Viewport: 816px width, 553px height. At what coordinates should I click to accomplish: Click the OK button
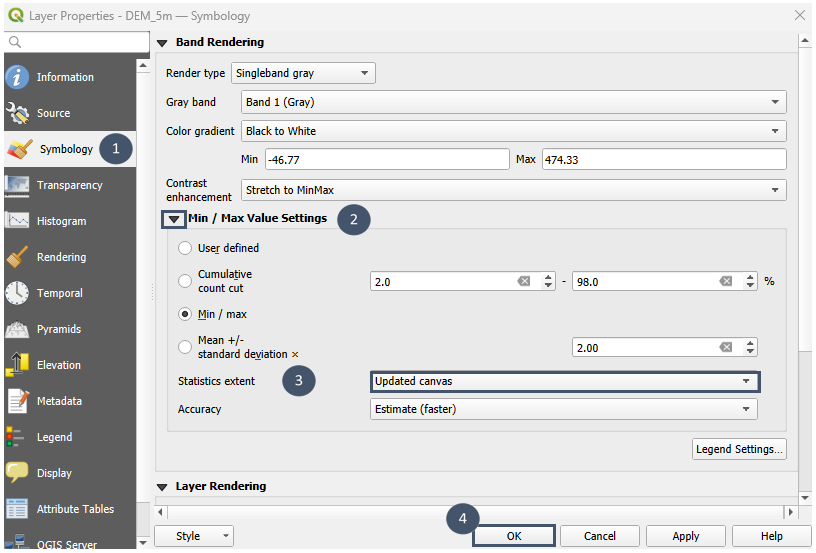[513, 536]
